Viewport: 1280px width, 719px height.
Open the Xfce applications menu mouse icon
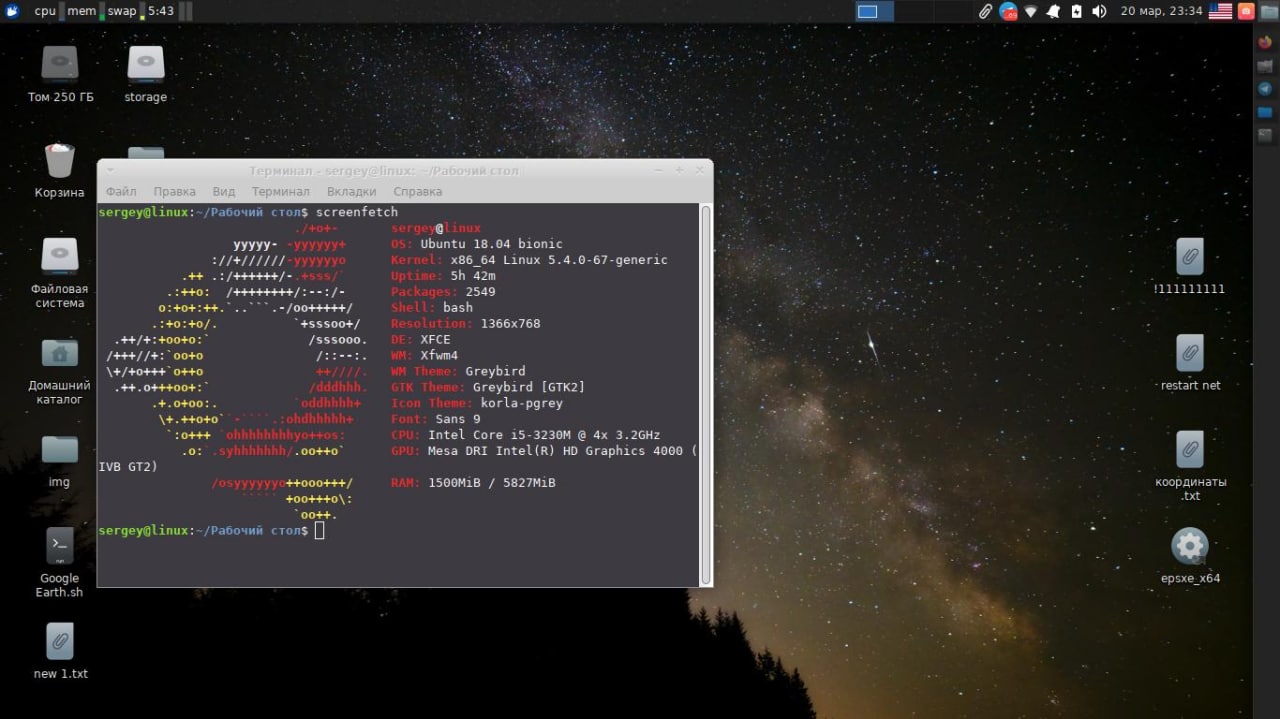[12, 11]
